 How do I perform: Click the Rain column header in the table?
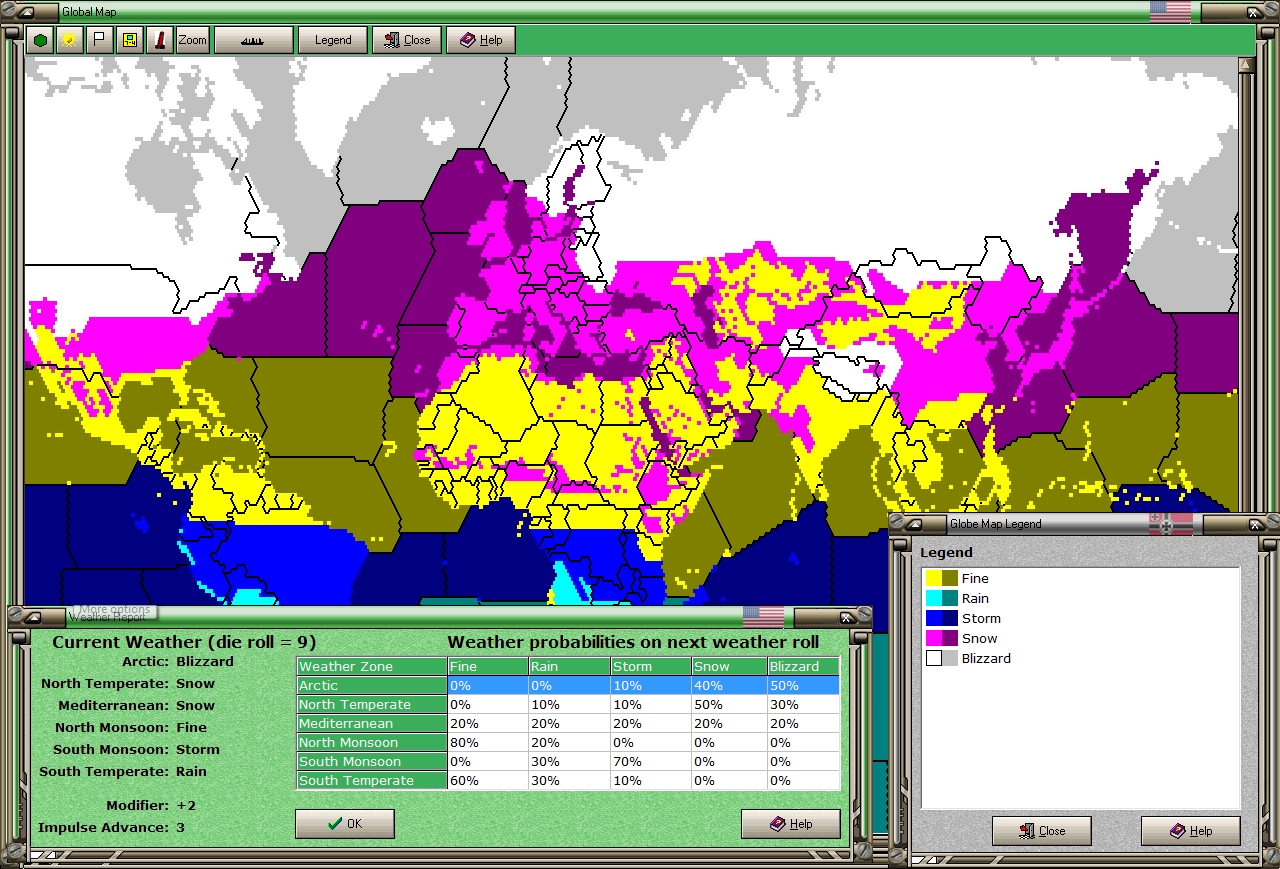click(x=569, y=667)
